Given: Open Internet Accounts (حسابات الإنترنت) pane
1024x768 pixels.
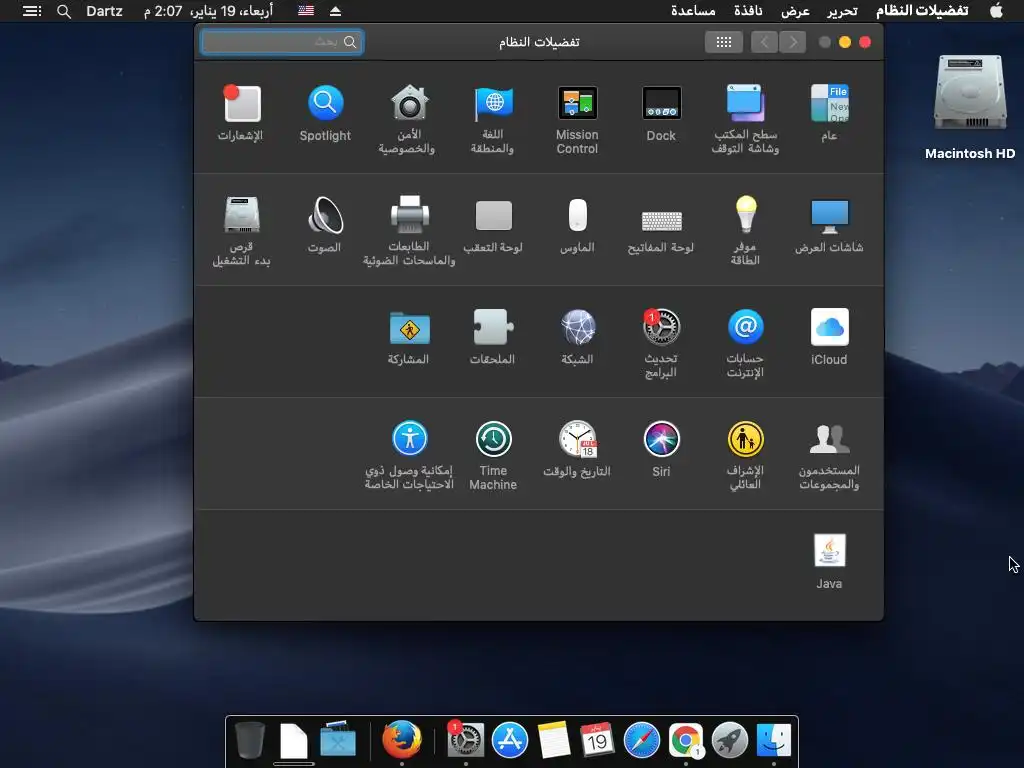Looking at the screenshot, I should tap(745, 343).
